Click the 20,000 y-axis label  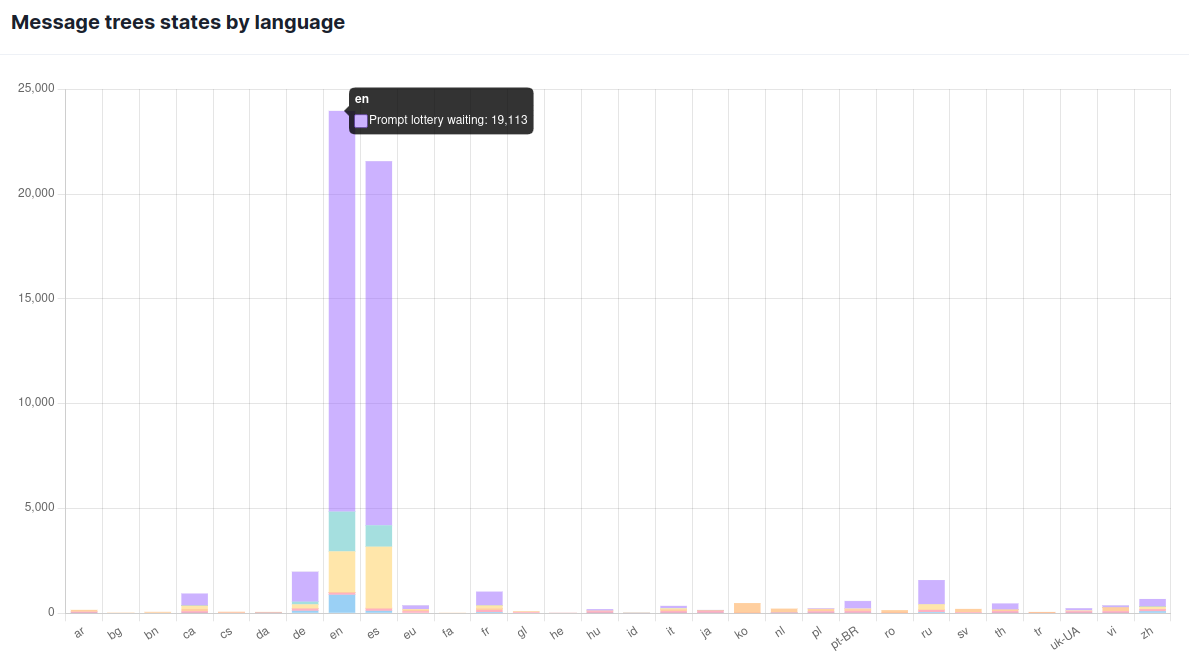click(x=36, y=193)
